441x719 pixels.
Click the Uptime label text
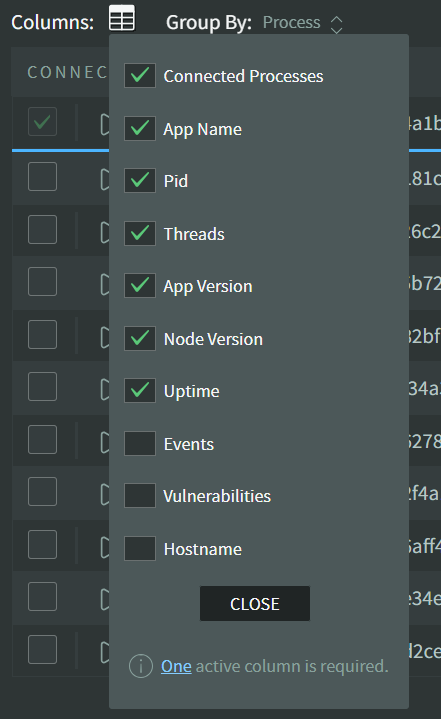pyautogui.click(x=192, y=392)
